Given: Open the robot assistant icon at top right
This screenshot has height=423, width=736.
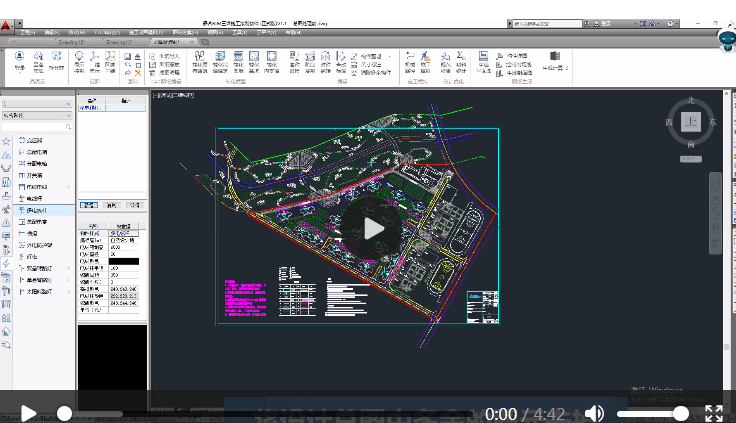Looking at the screenshot, I should (727, 39).
